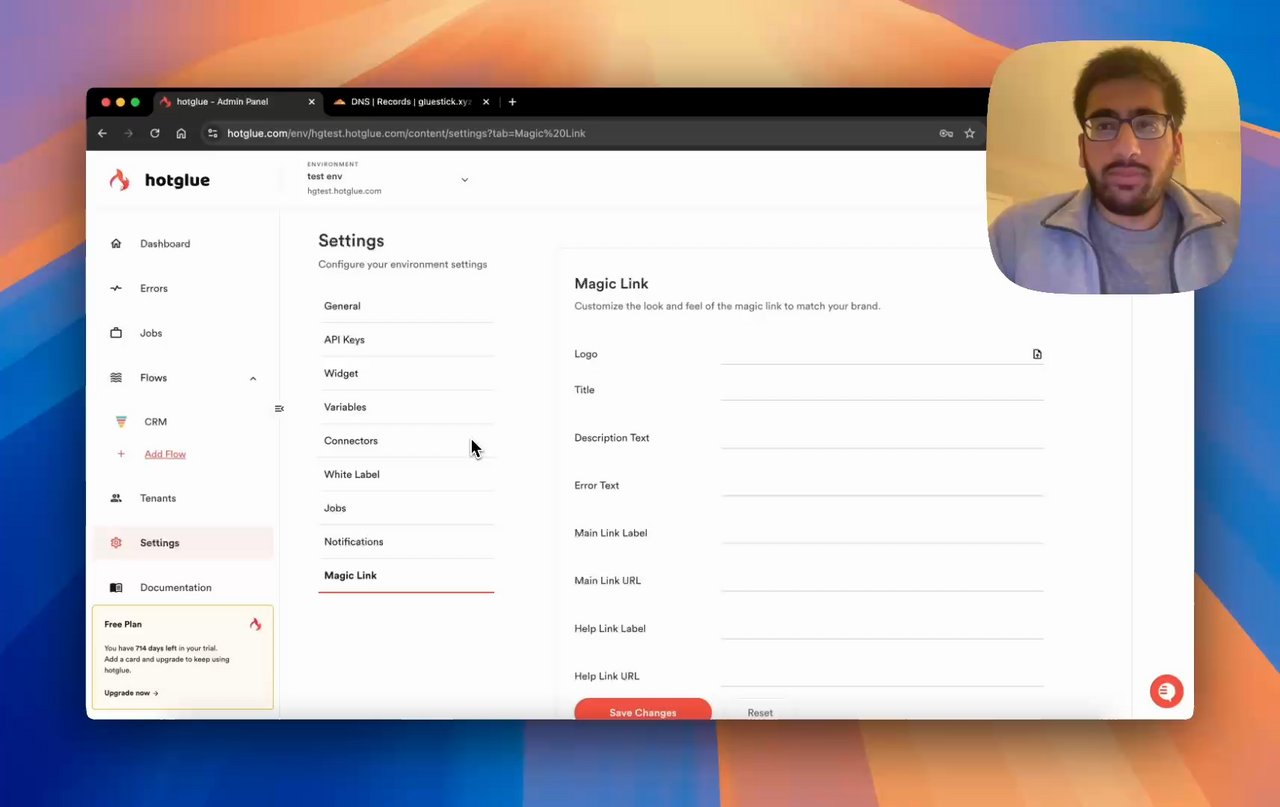The width and height of the screenshot is (1280, 807).
Task: Click the Main Link Label input field
Action: coord(882,533)
